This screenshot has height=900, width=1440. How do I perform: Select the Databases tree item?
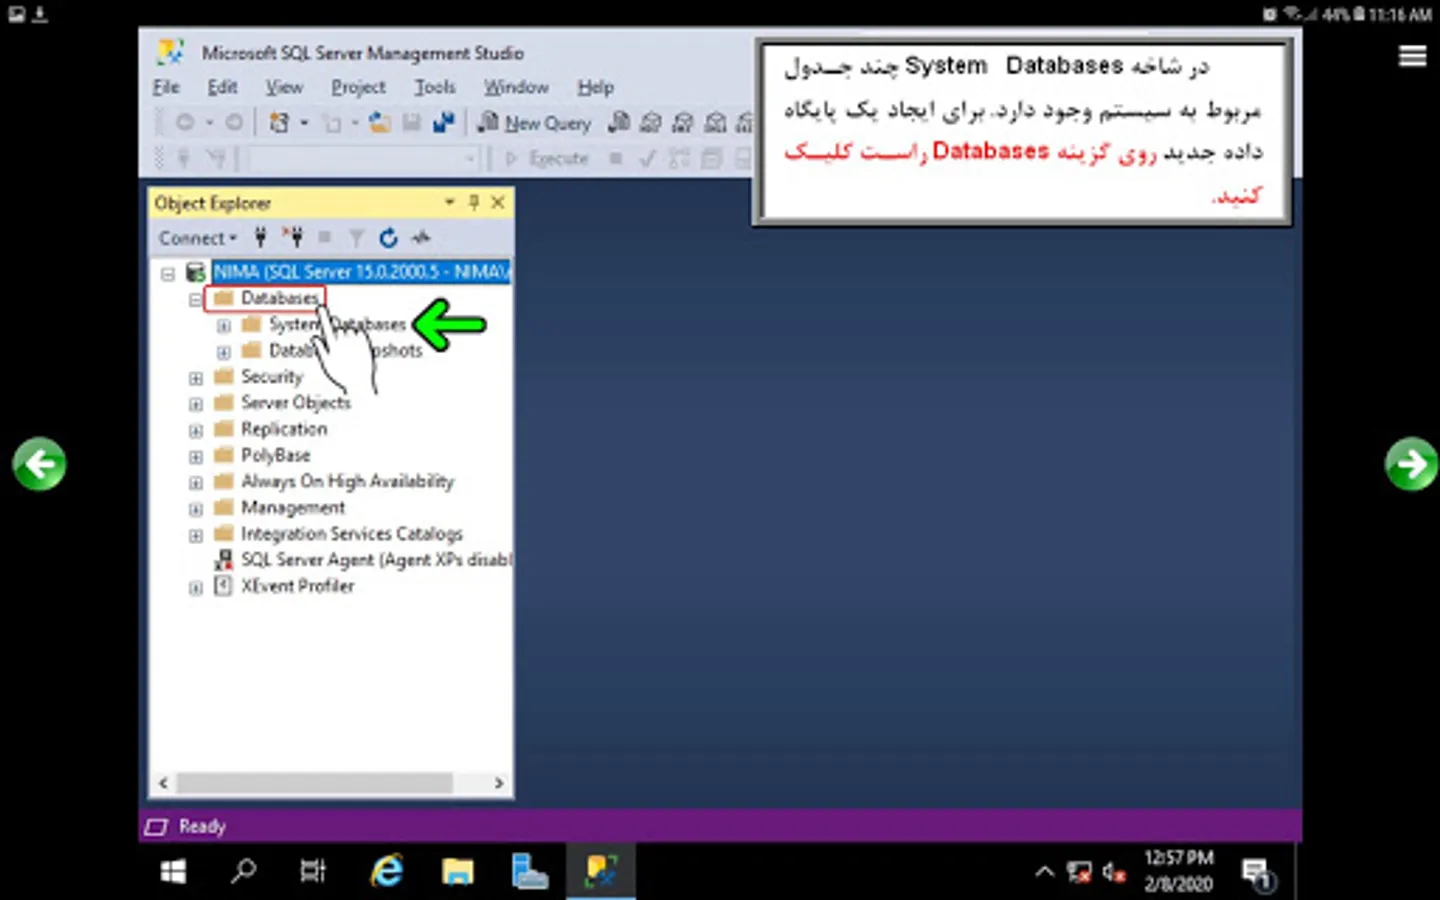point(280,298)
